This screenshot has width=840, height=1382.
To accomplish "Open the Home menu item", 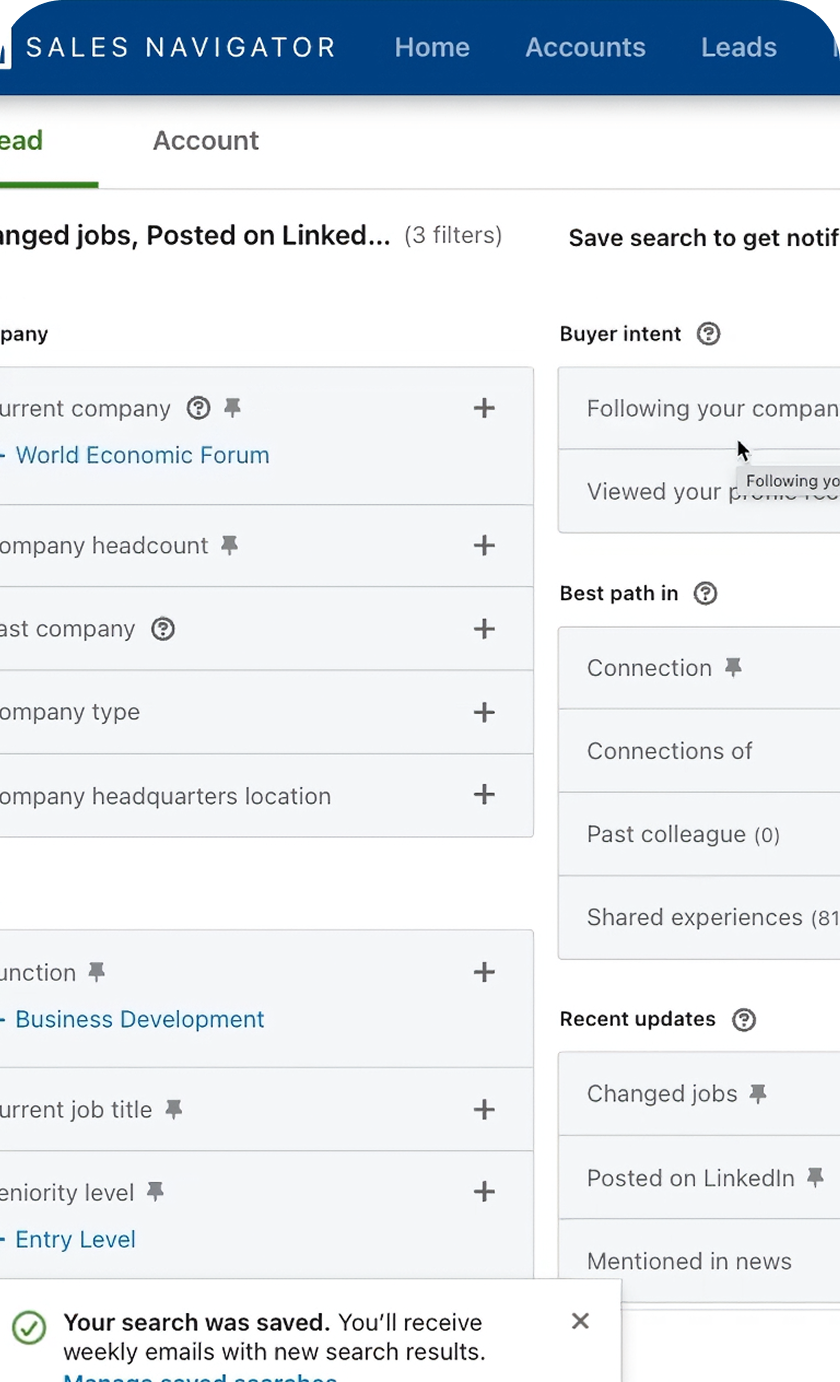I will coord(432,47).
